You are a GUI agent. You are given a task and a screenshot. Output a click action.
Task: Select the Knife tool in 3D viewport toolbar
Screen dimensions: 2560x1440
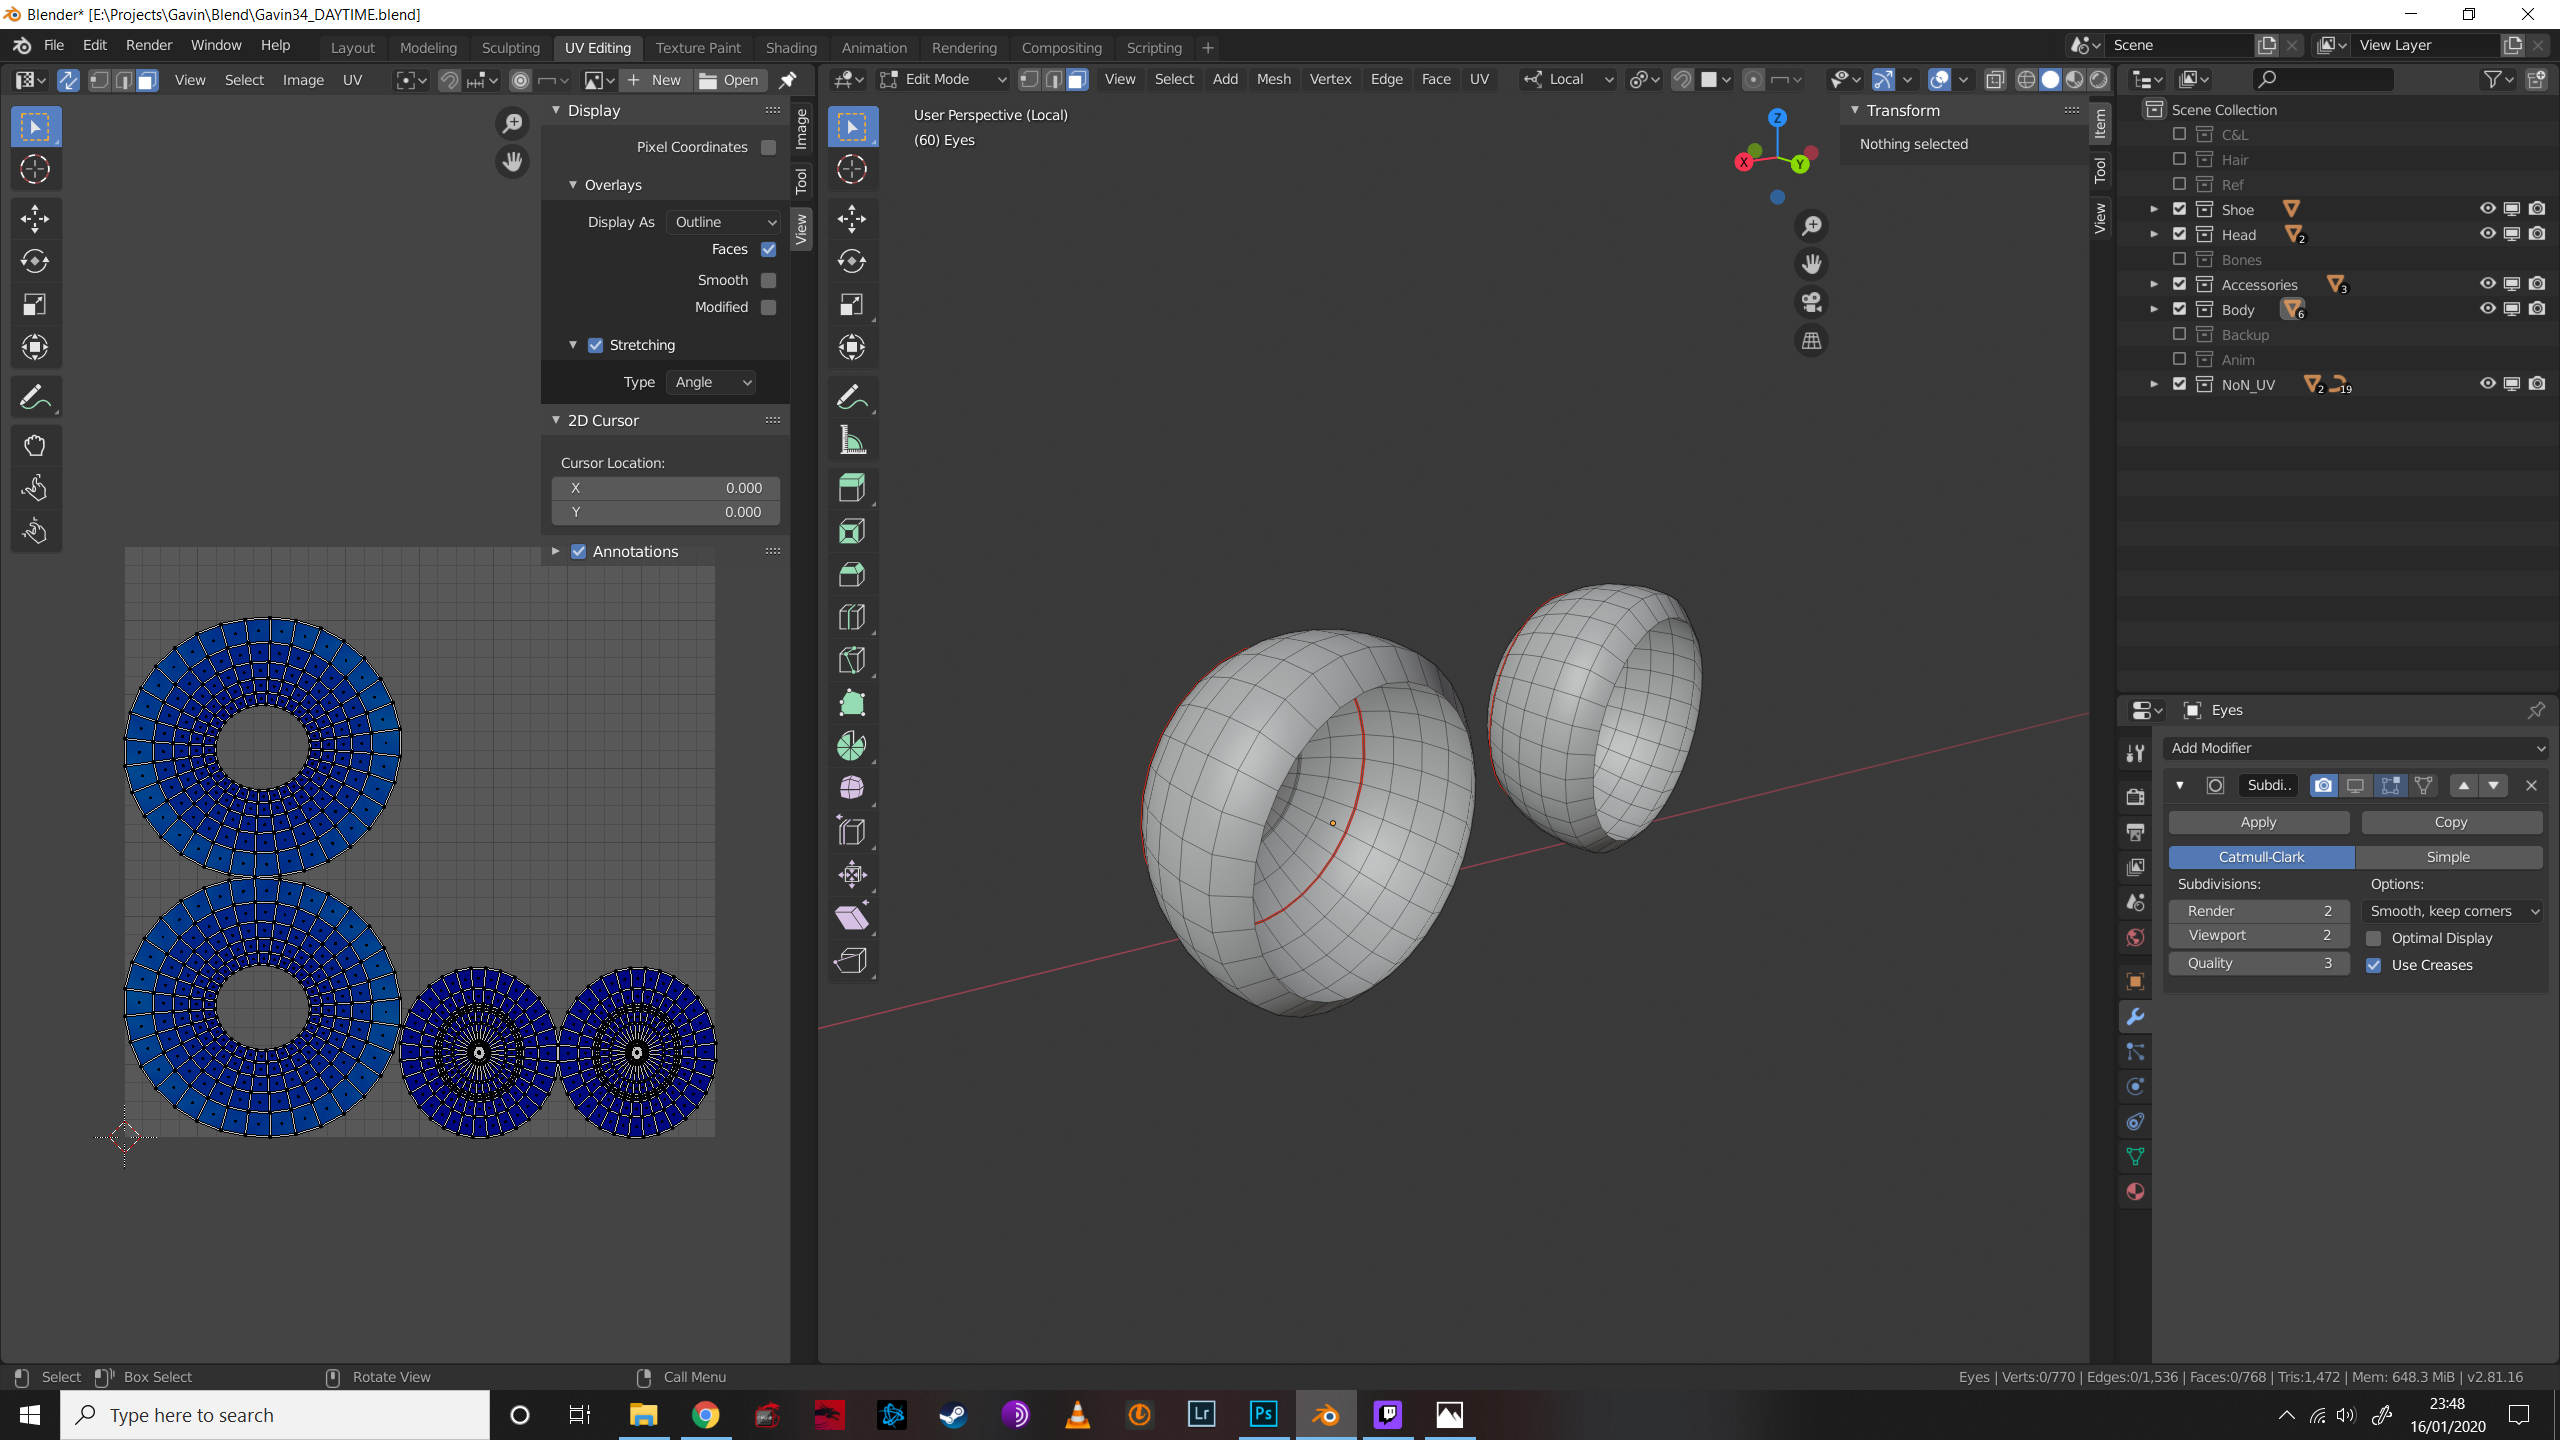851,660
